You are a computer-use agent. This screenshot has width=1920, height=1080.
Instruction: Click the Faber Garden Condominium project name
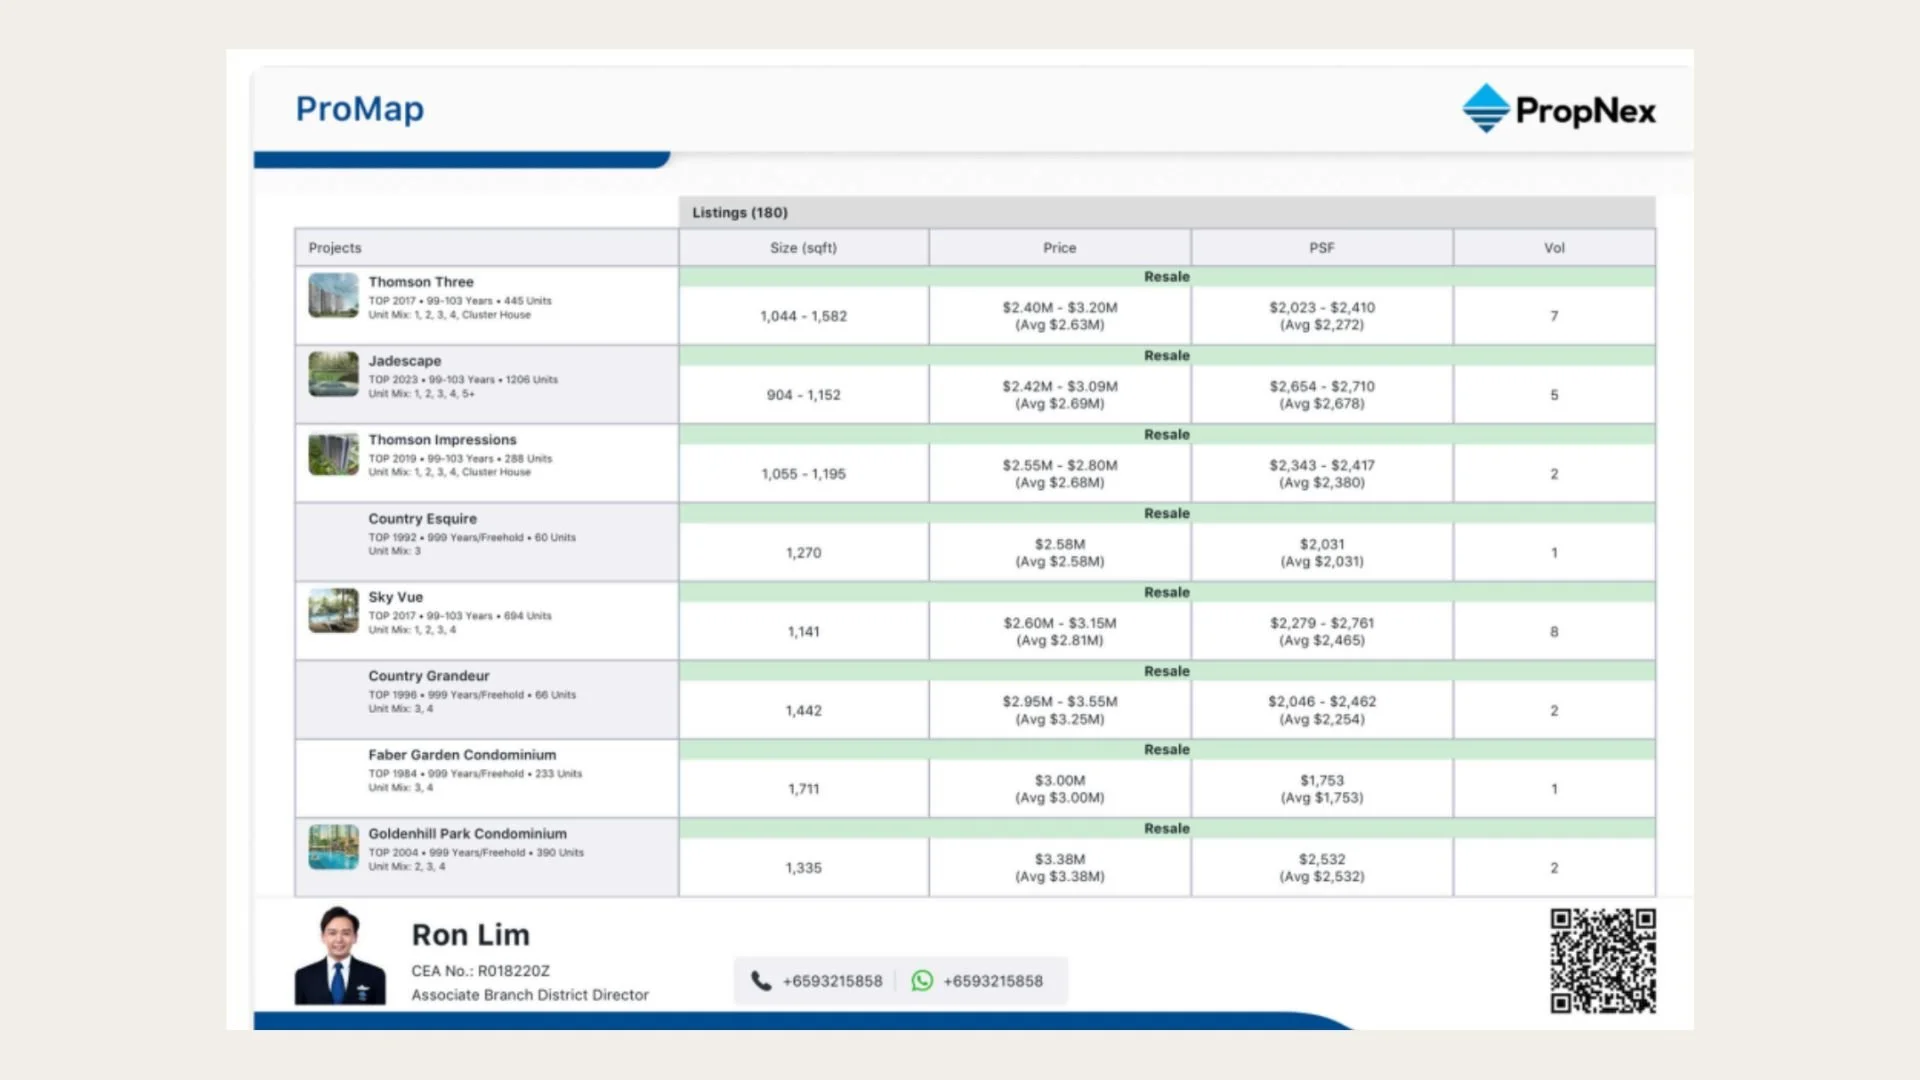click(x=462, y=755)
